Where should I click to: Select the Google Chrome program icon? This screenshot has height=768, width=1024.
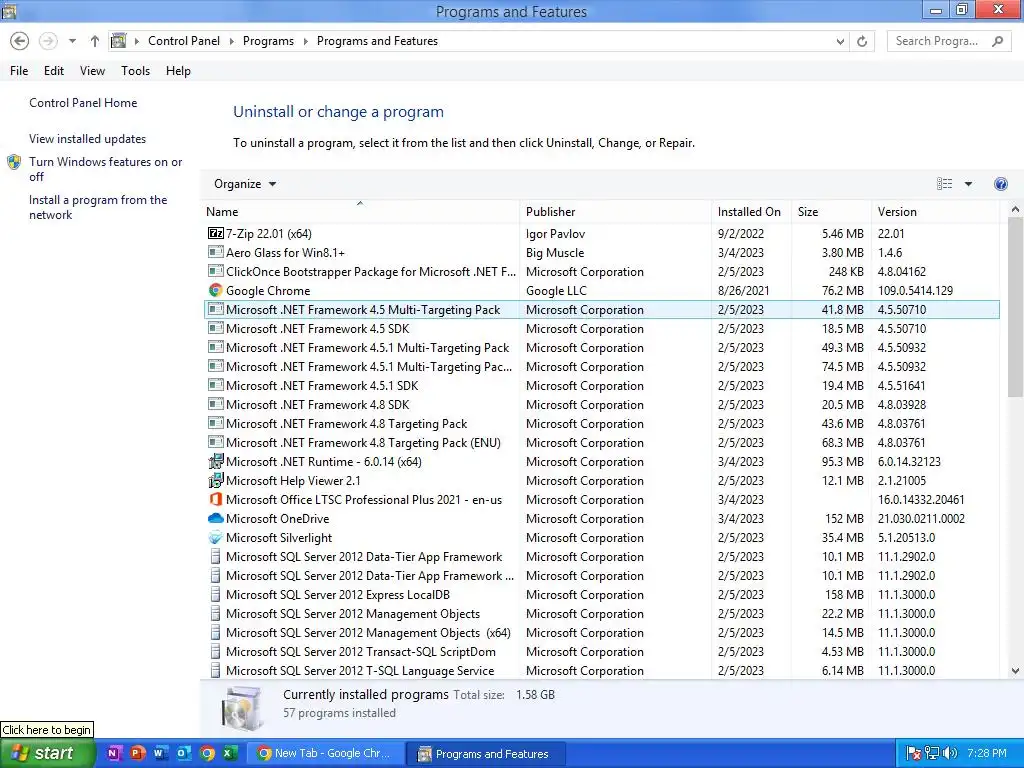216,290
